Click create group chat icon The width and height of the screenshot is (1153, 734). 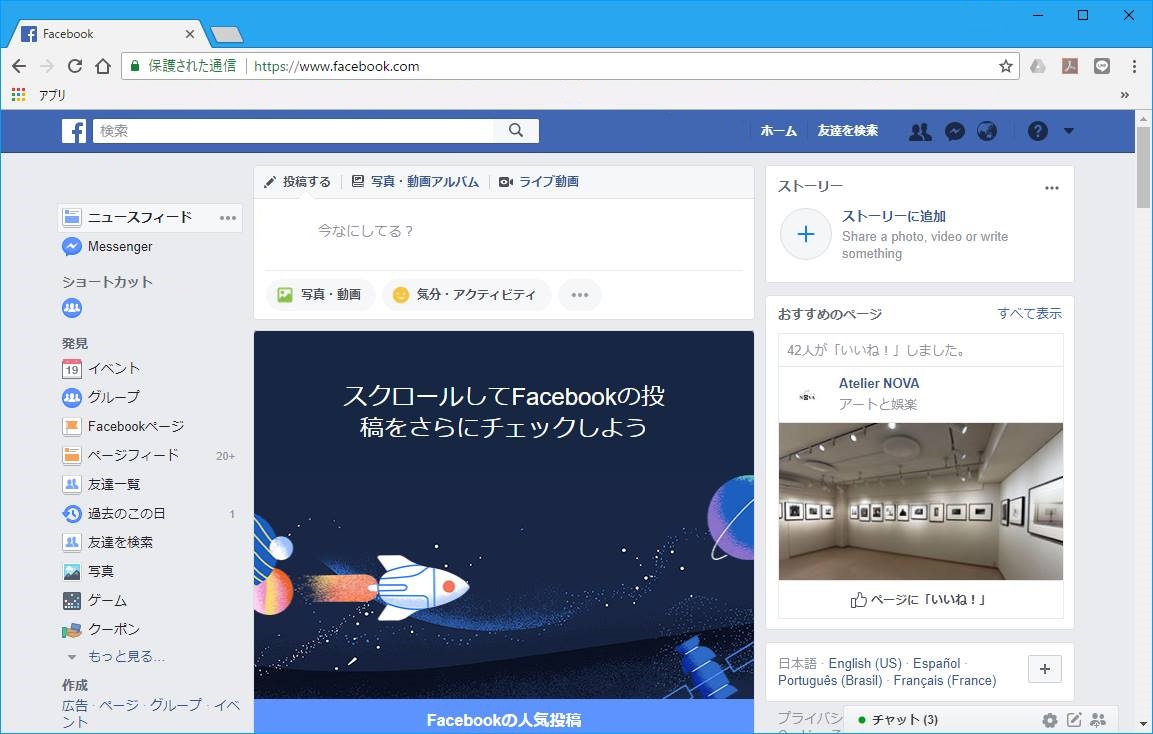(1098, 720)
